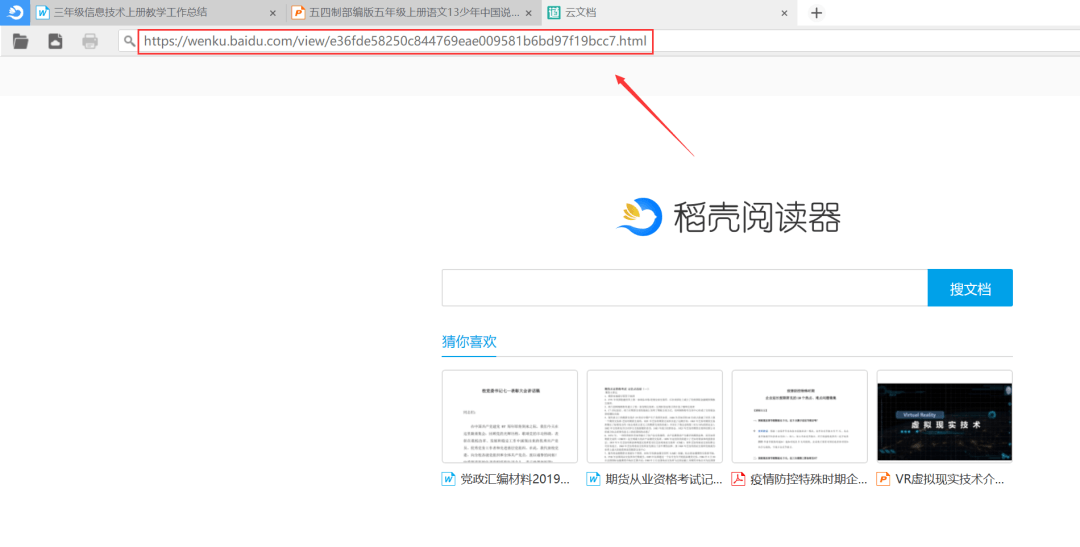Screen dimensions: 1080x547
Task: Close the 三年级信息技术上册教学工作总结 tab
Action: point(273,13)
